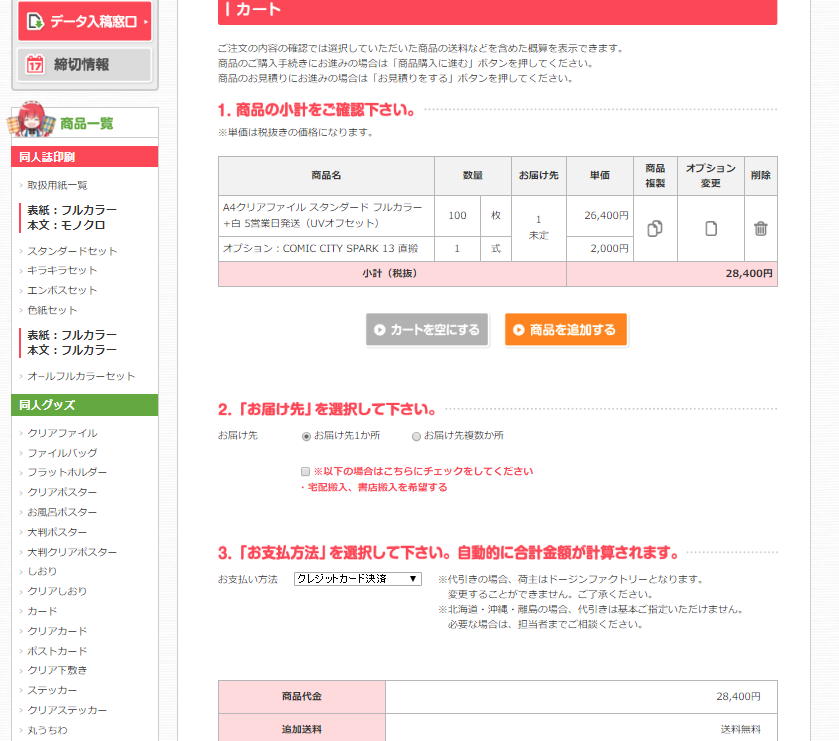This screenshot has width=839, height=741.
Task: Check the 宅配搬入・書店搬入 checkbox
Action: coord(306,471)
